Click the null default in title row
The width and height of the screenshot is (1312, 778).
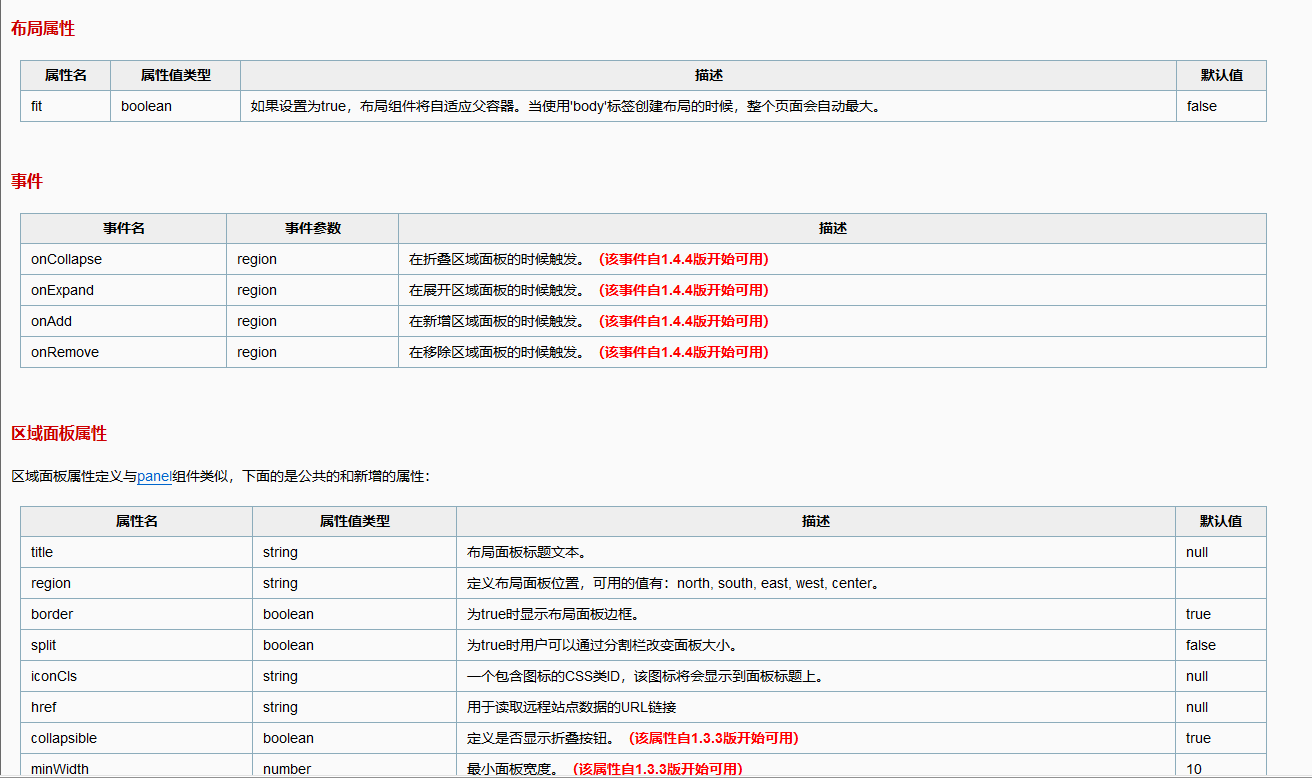[1197, 552]
